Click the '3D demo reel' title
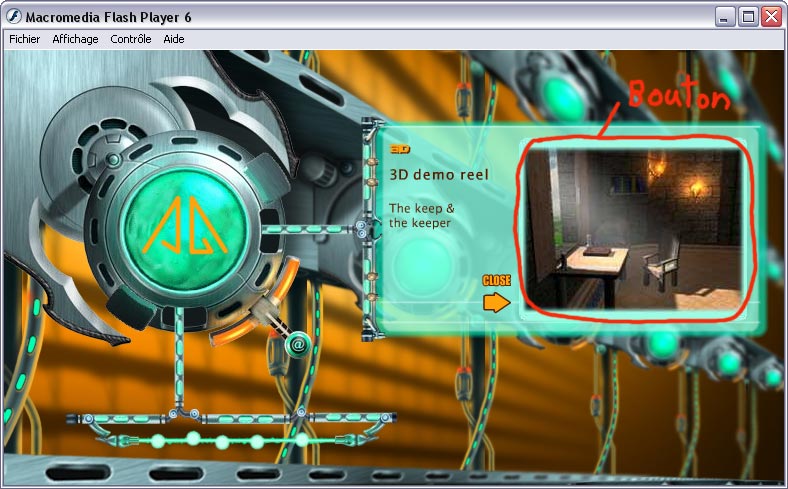The image size is (788, 489). click(x=439, y=174)
